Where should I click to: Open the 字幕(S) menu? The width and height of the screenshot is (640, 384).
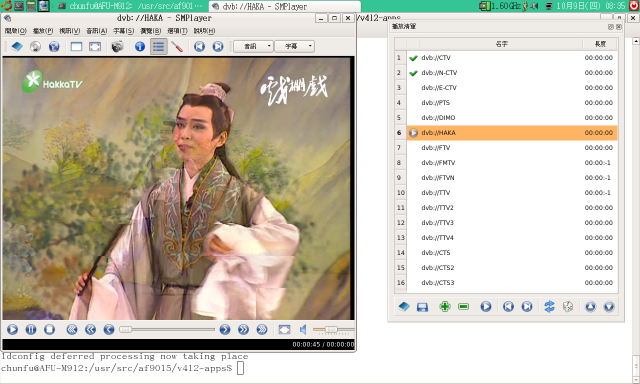point(123,31)
